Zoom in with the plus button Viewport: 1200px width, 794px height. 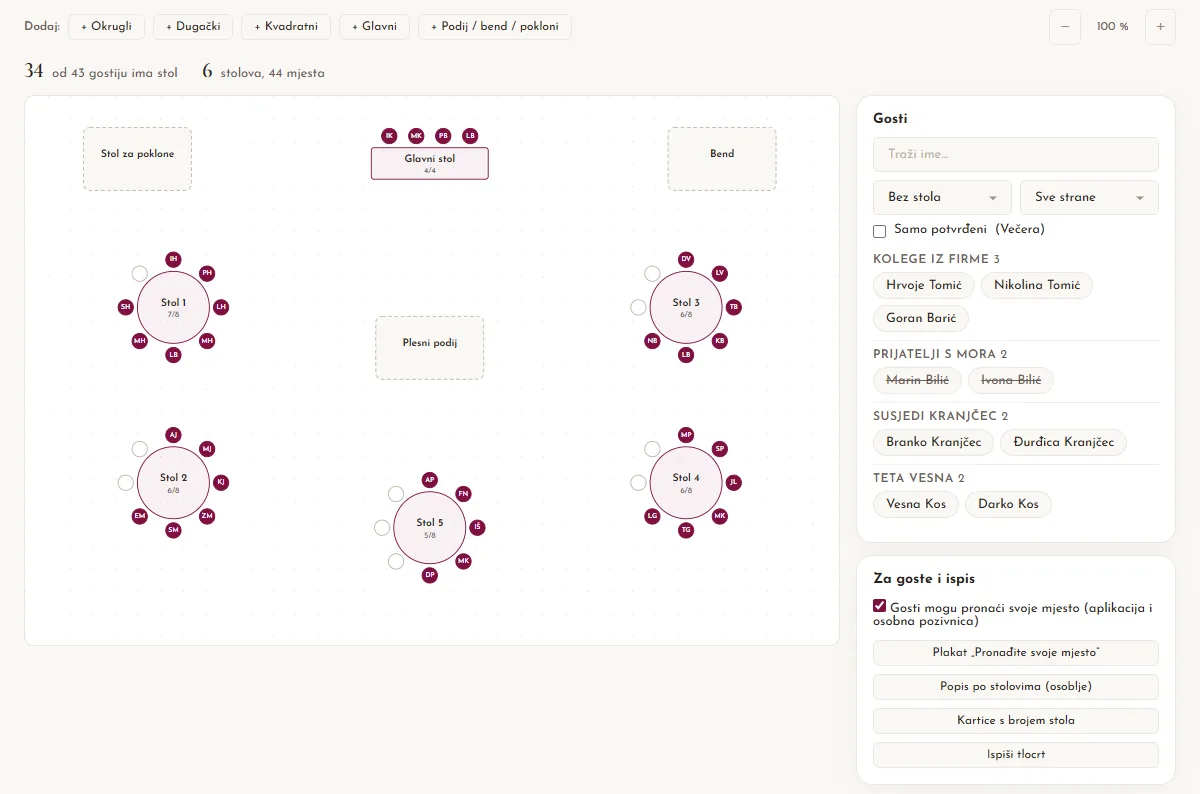coord(1160,27)
